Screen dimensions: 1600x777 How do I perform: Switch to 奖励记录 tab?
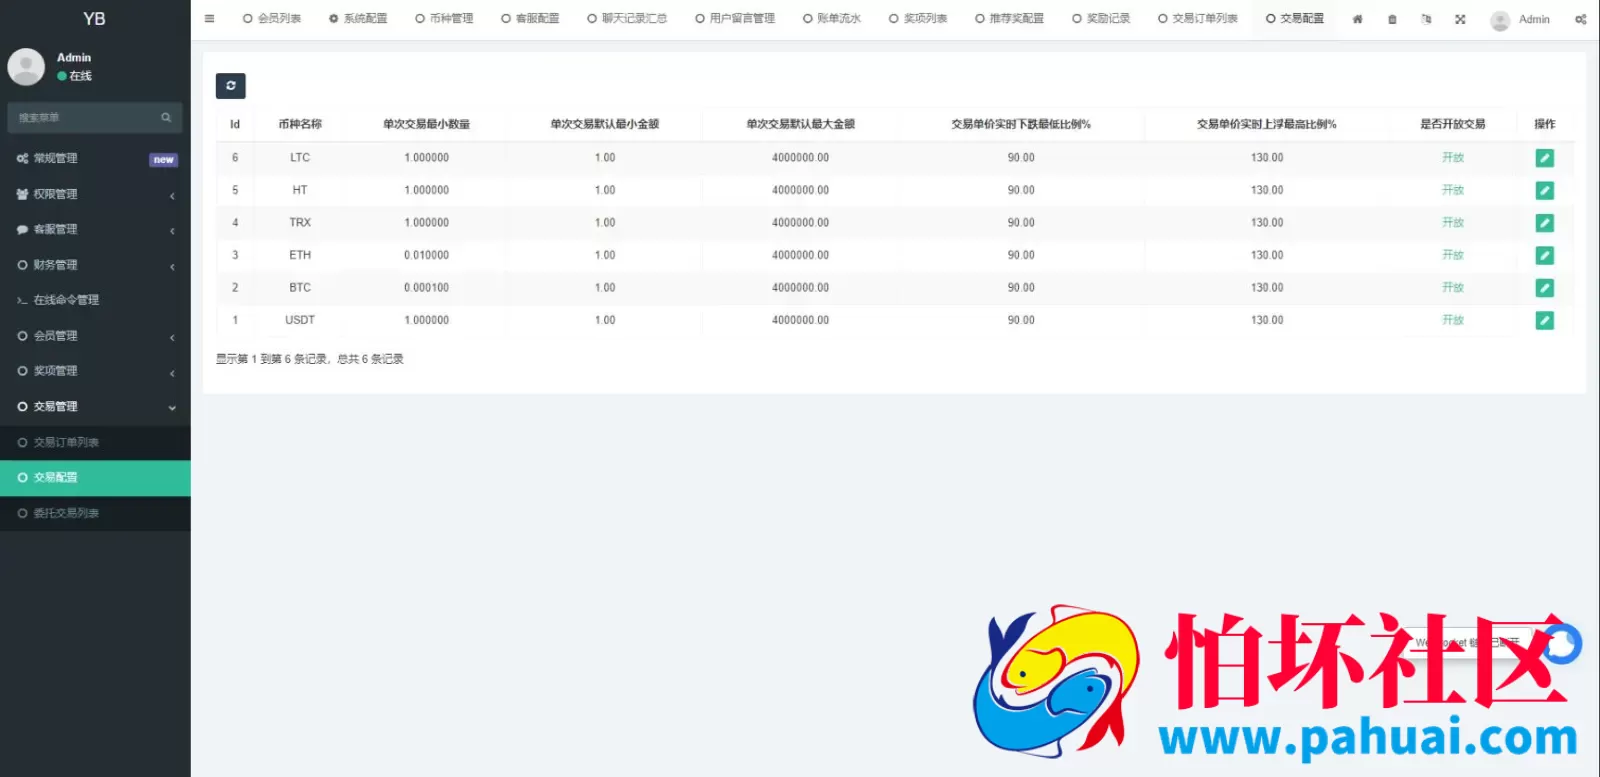coord(1101,19)
